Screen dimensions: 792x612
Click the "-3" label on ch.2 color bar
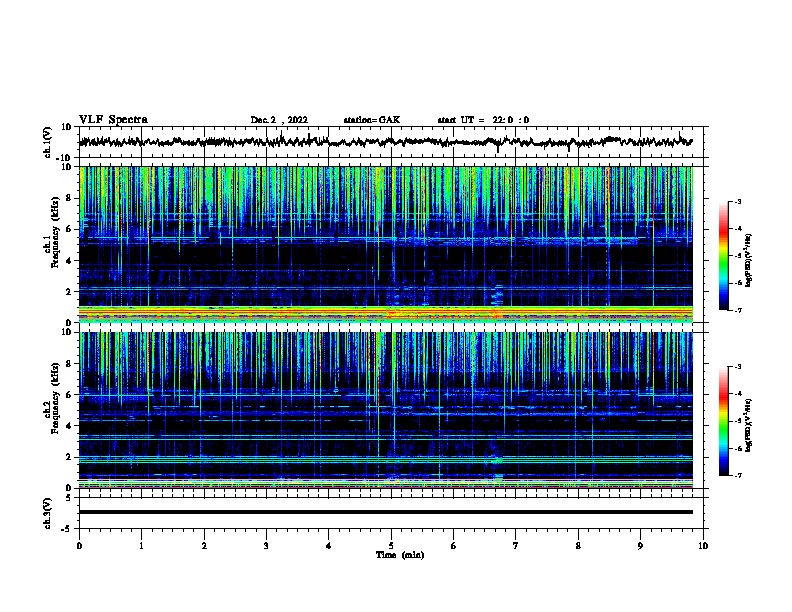pos(737,367)
